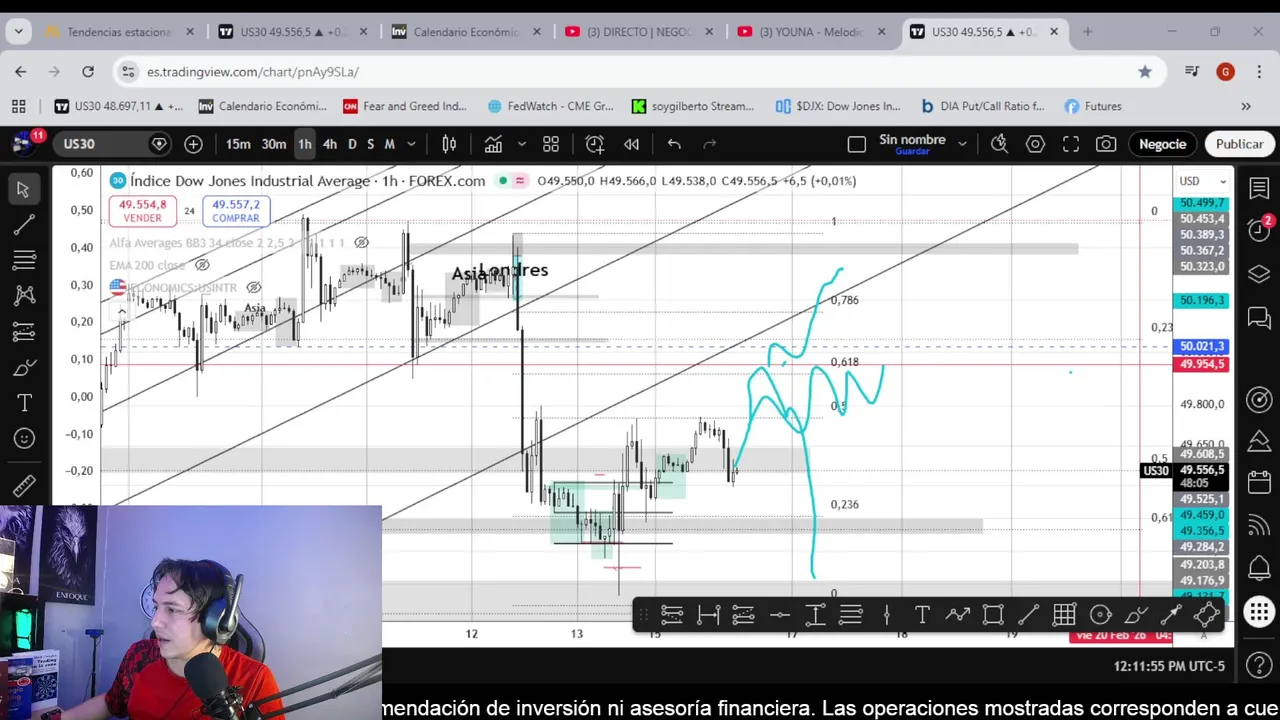Select the text tool in left sidebar
The width and height of the screenshot is (1280, 720).
pyautogui.click(x=23, y=402)
